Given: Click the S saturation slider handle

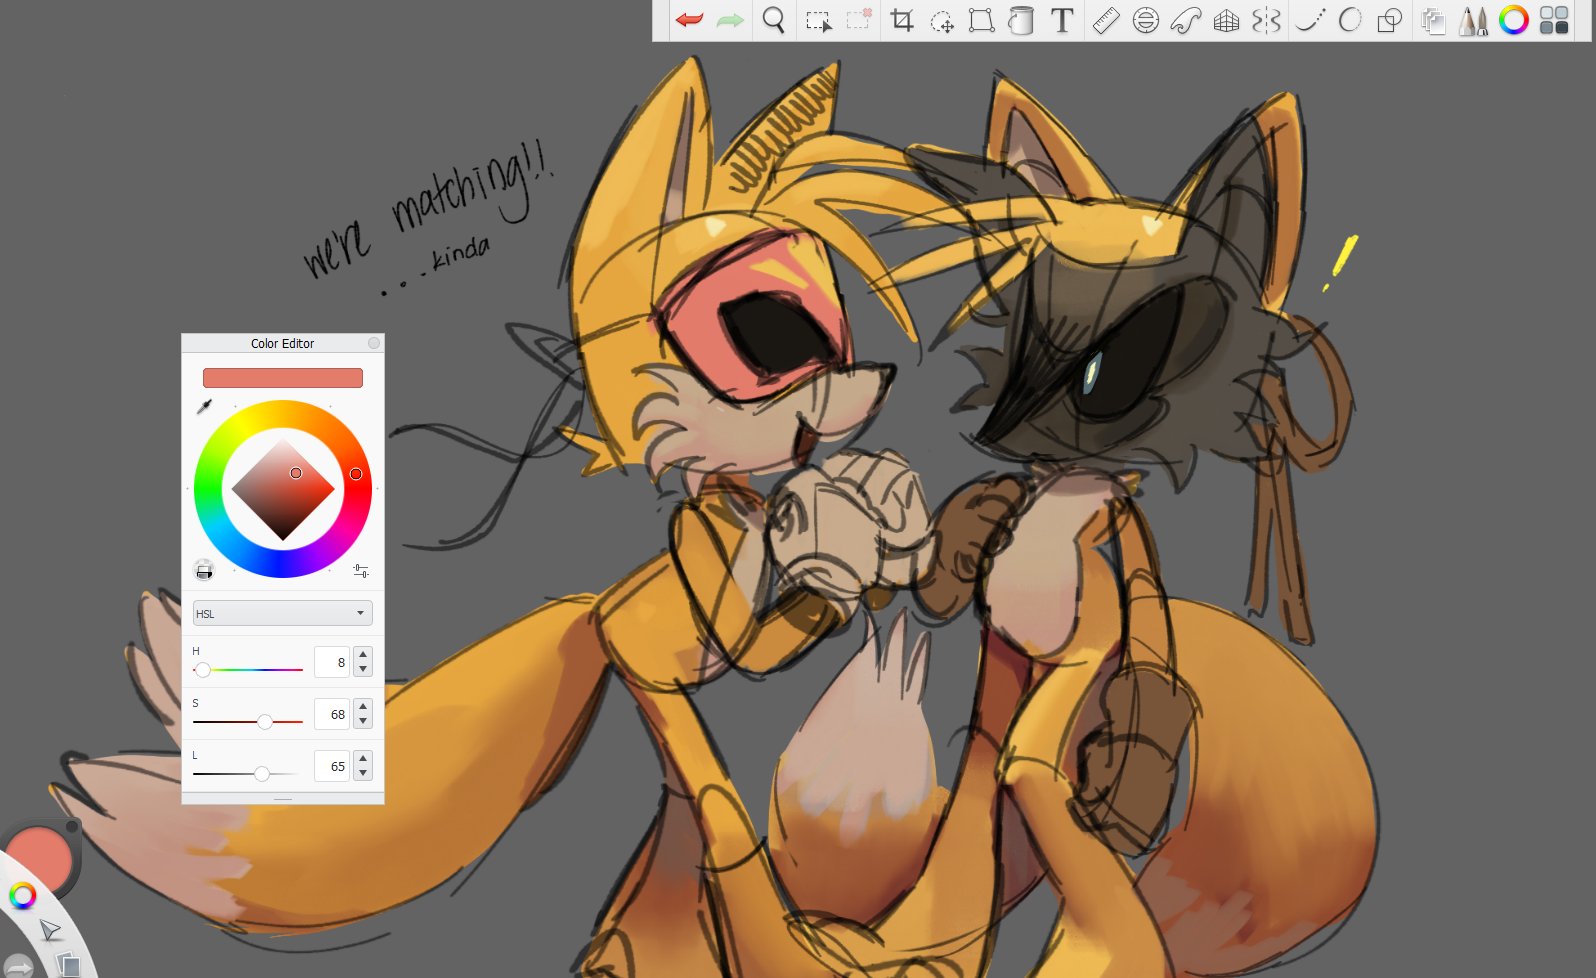Looking at the screenshot, I should coord(265,722).
